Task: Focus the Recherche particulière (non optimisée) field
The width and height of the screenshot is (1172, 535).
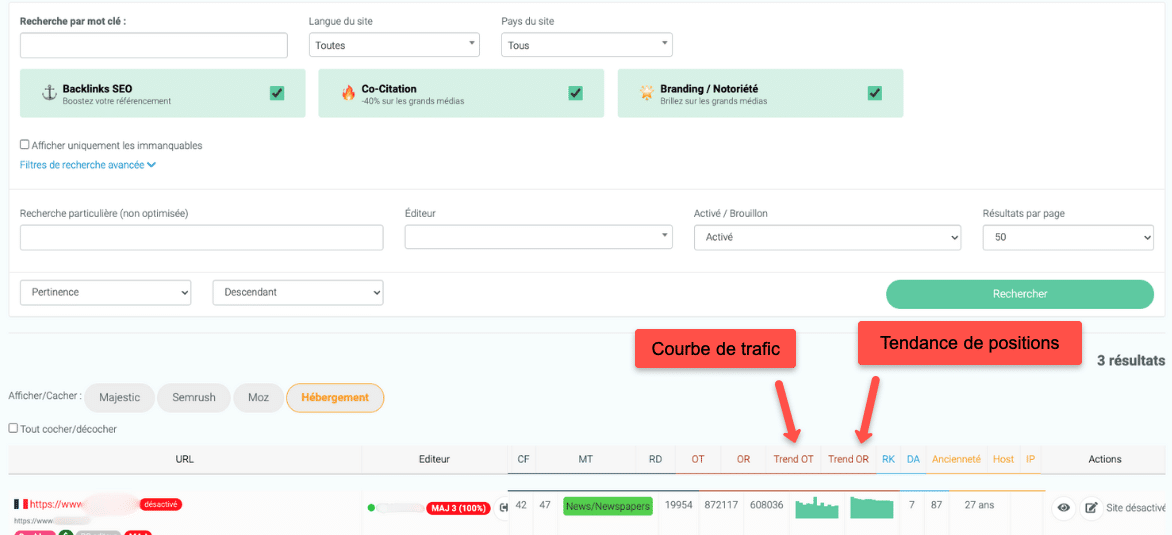Action: pyautogui.click(x=202, y=238)
